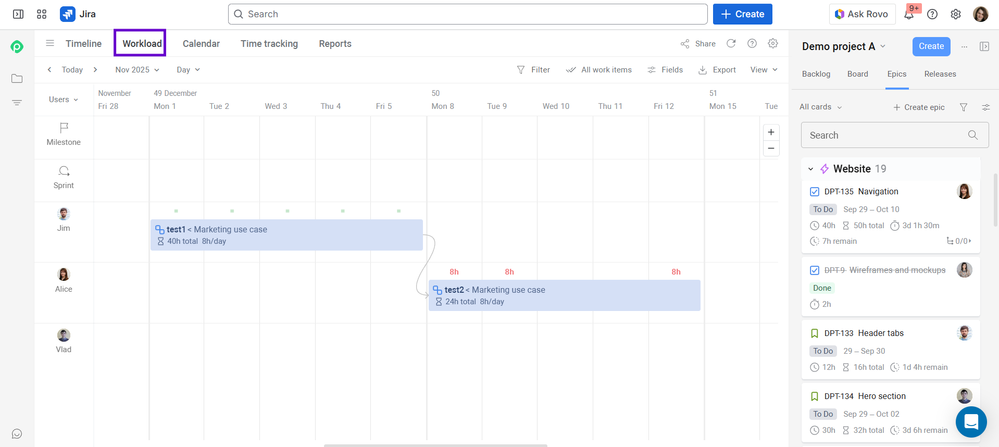
Task: Open notifications bell icon
Action: coord(909,14)
